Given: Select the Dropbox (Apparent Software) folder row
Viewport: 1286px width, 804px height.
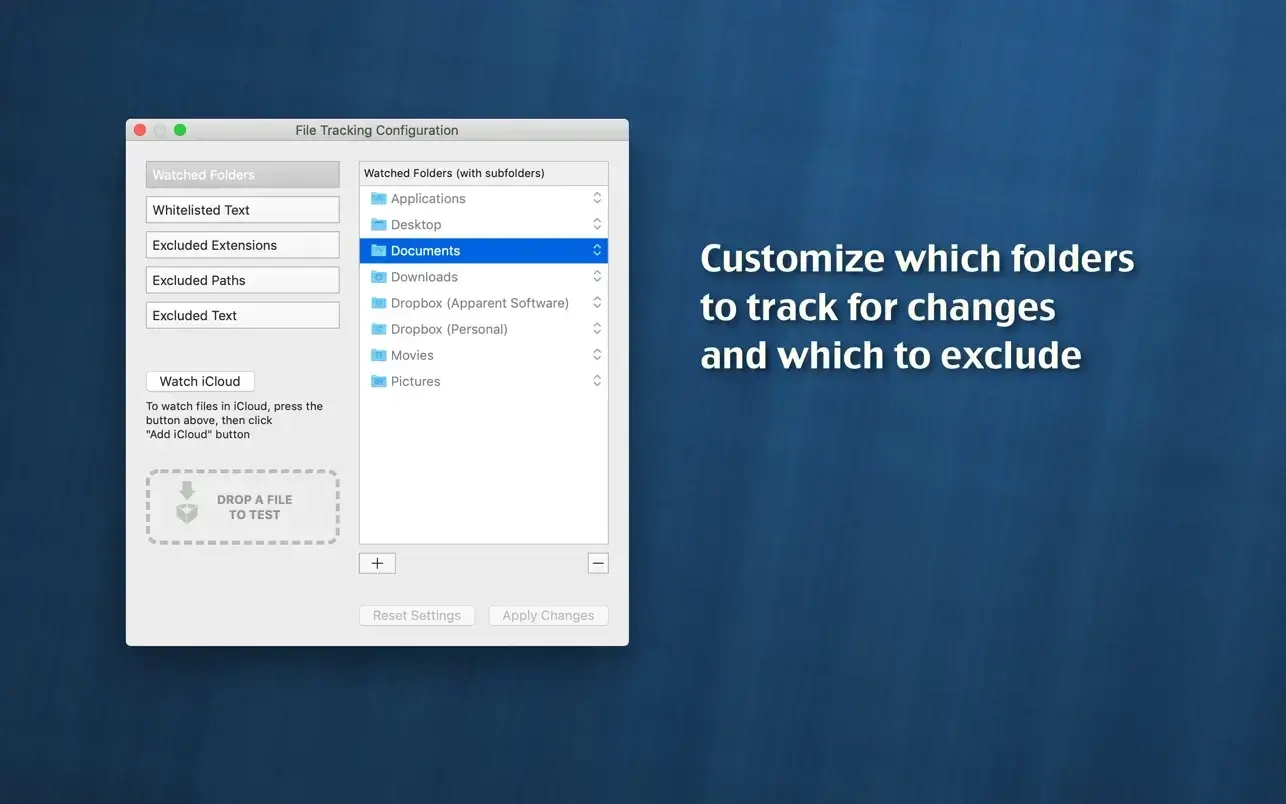Looking at the screenshot, I should tap(479, 303).
